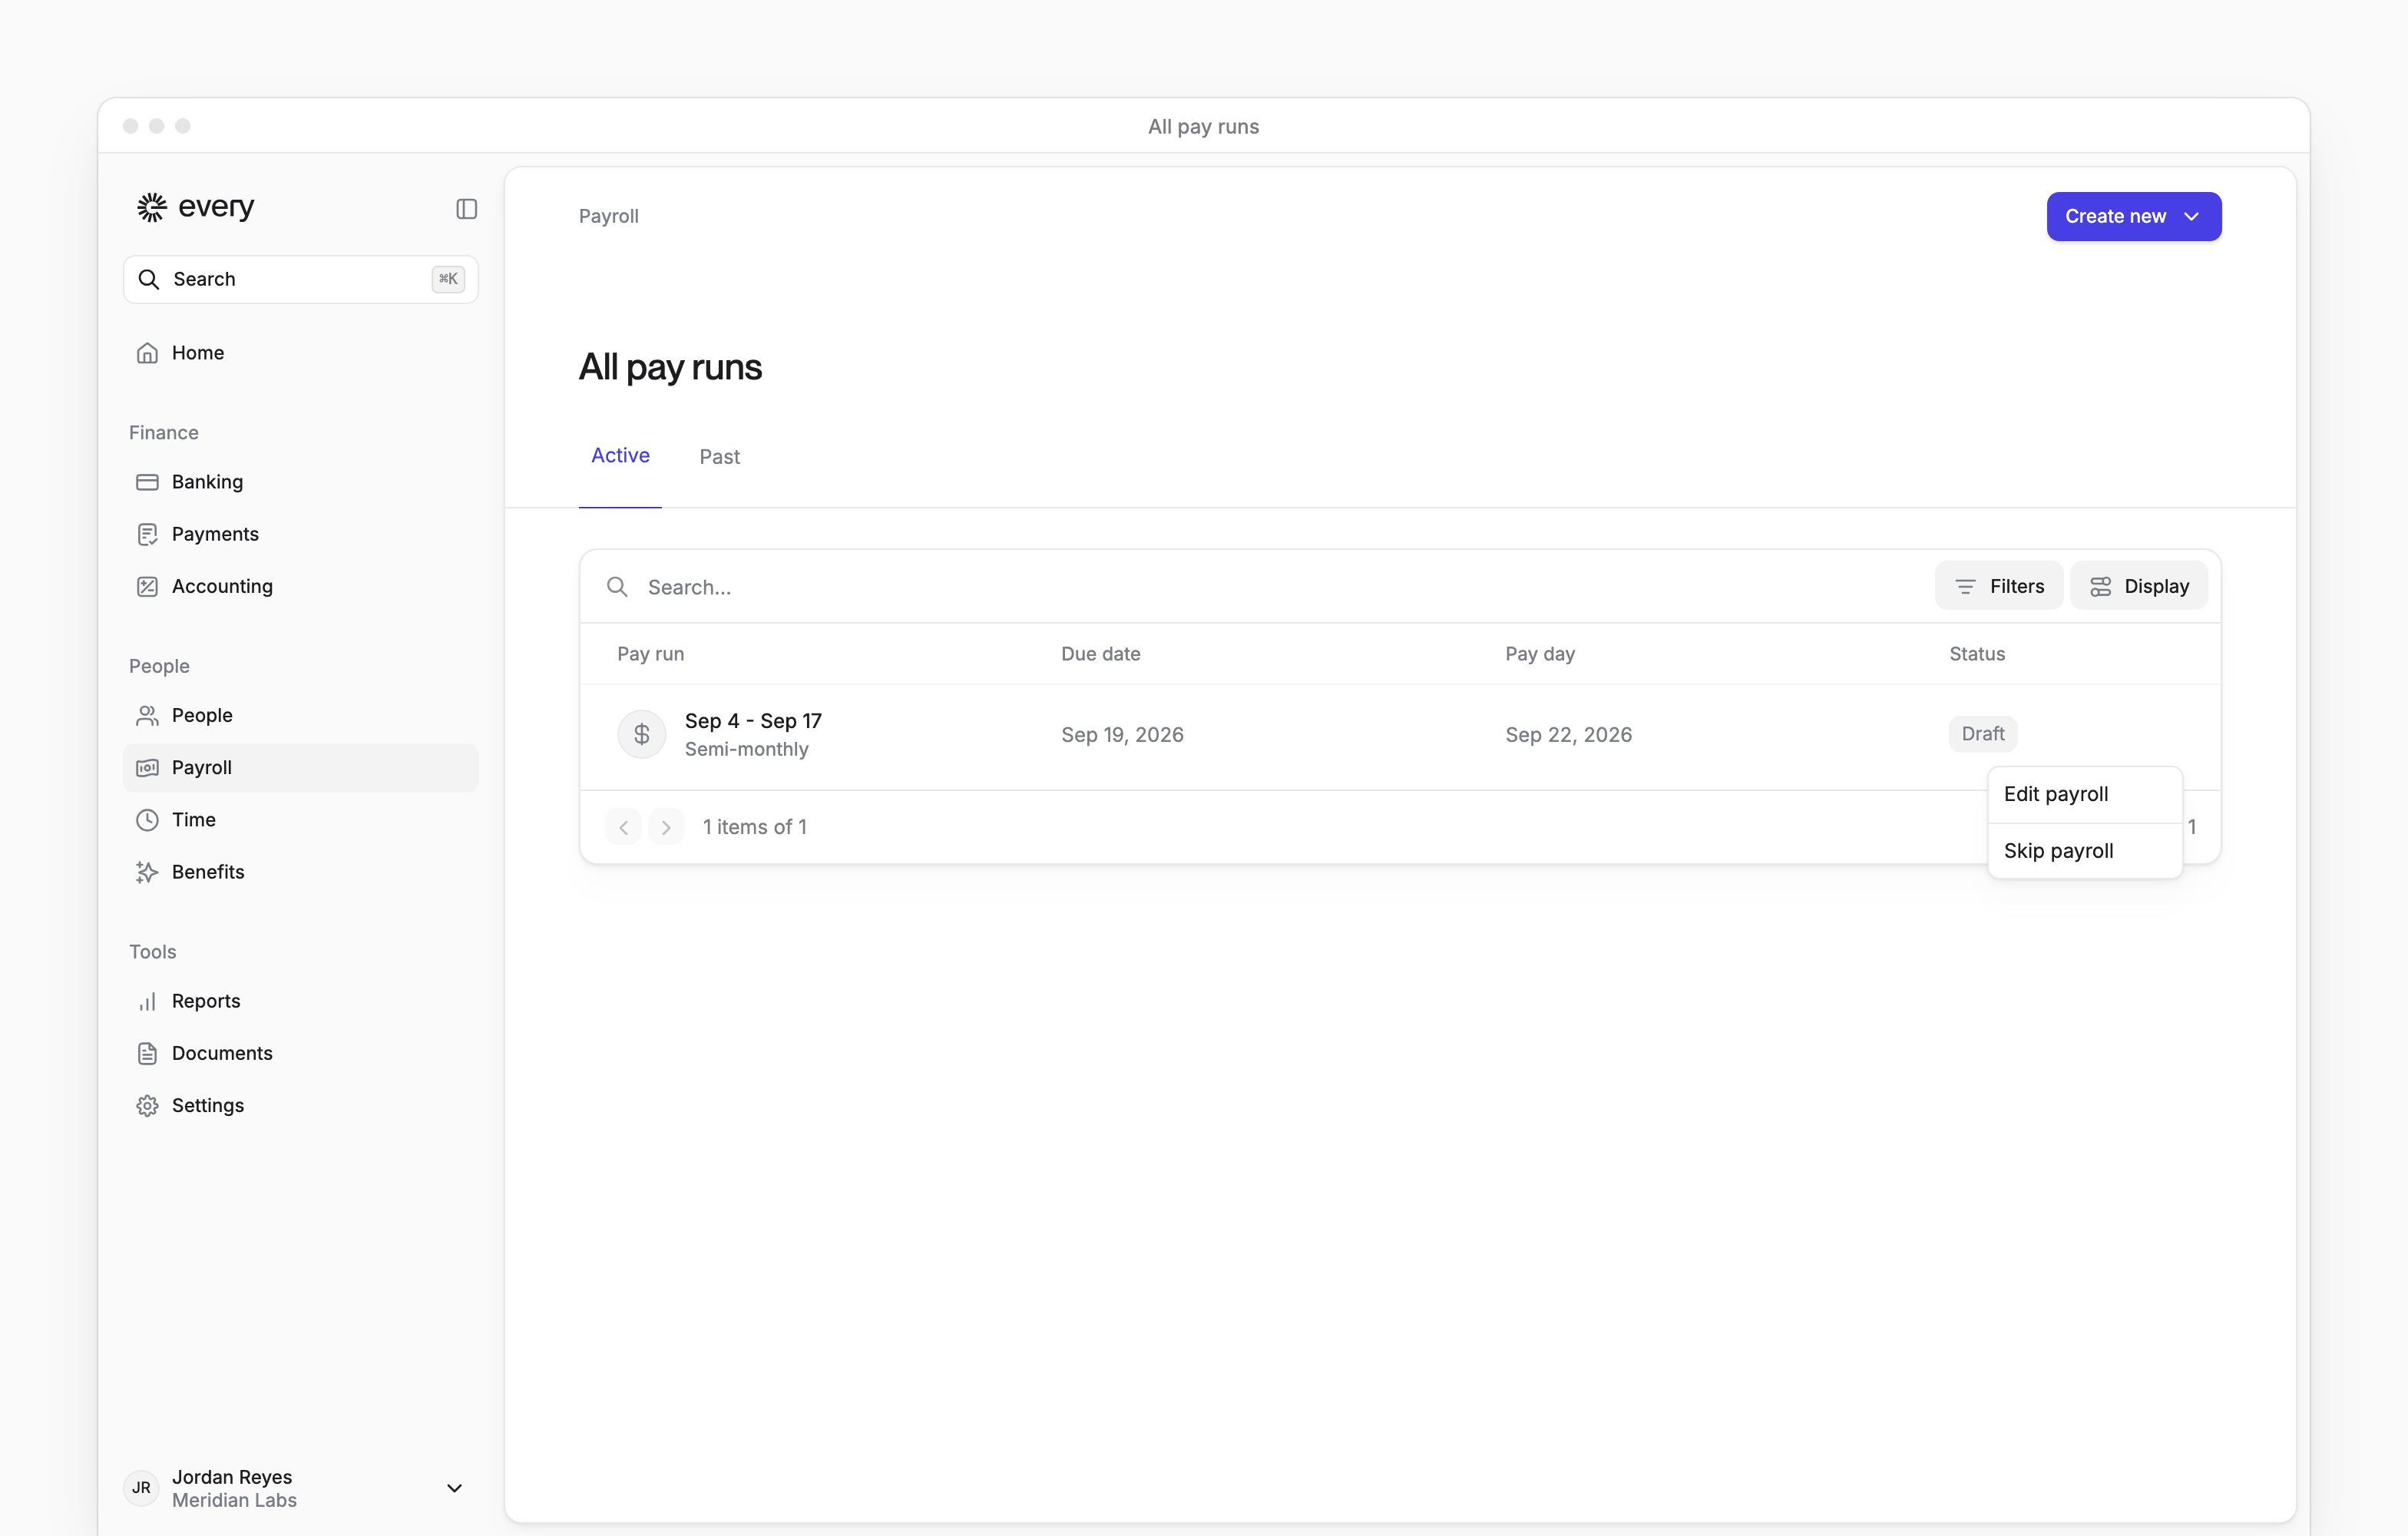Switch to the Active tab
2408x1536 pixels.
click(x=620, y=456)
